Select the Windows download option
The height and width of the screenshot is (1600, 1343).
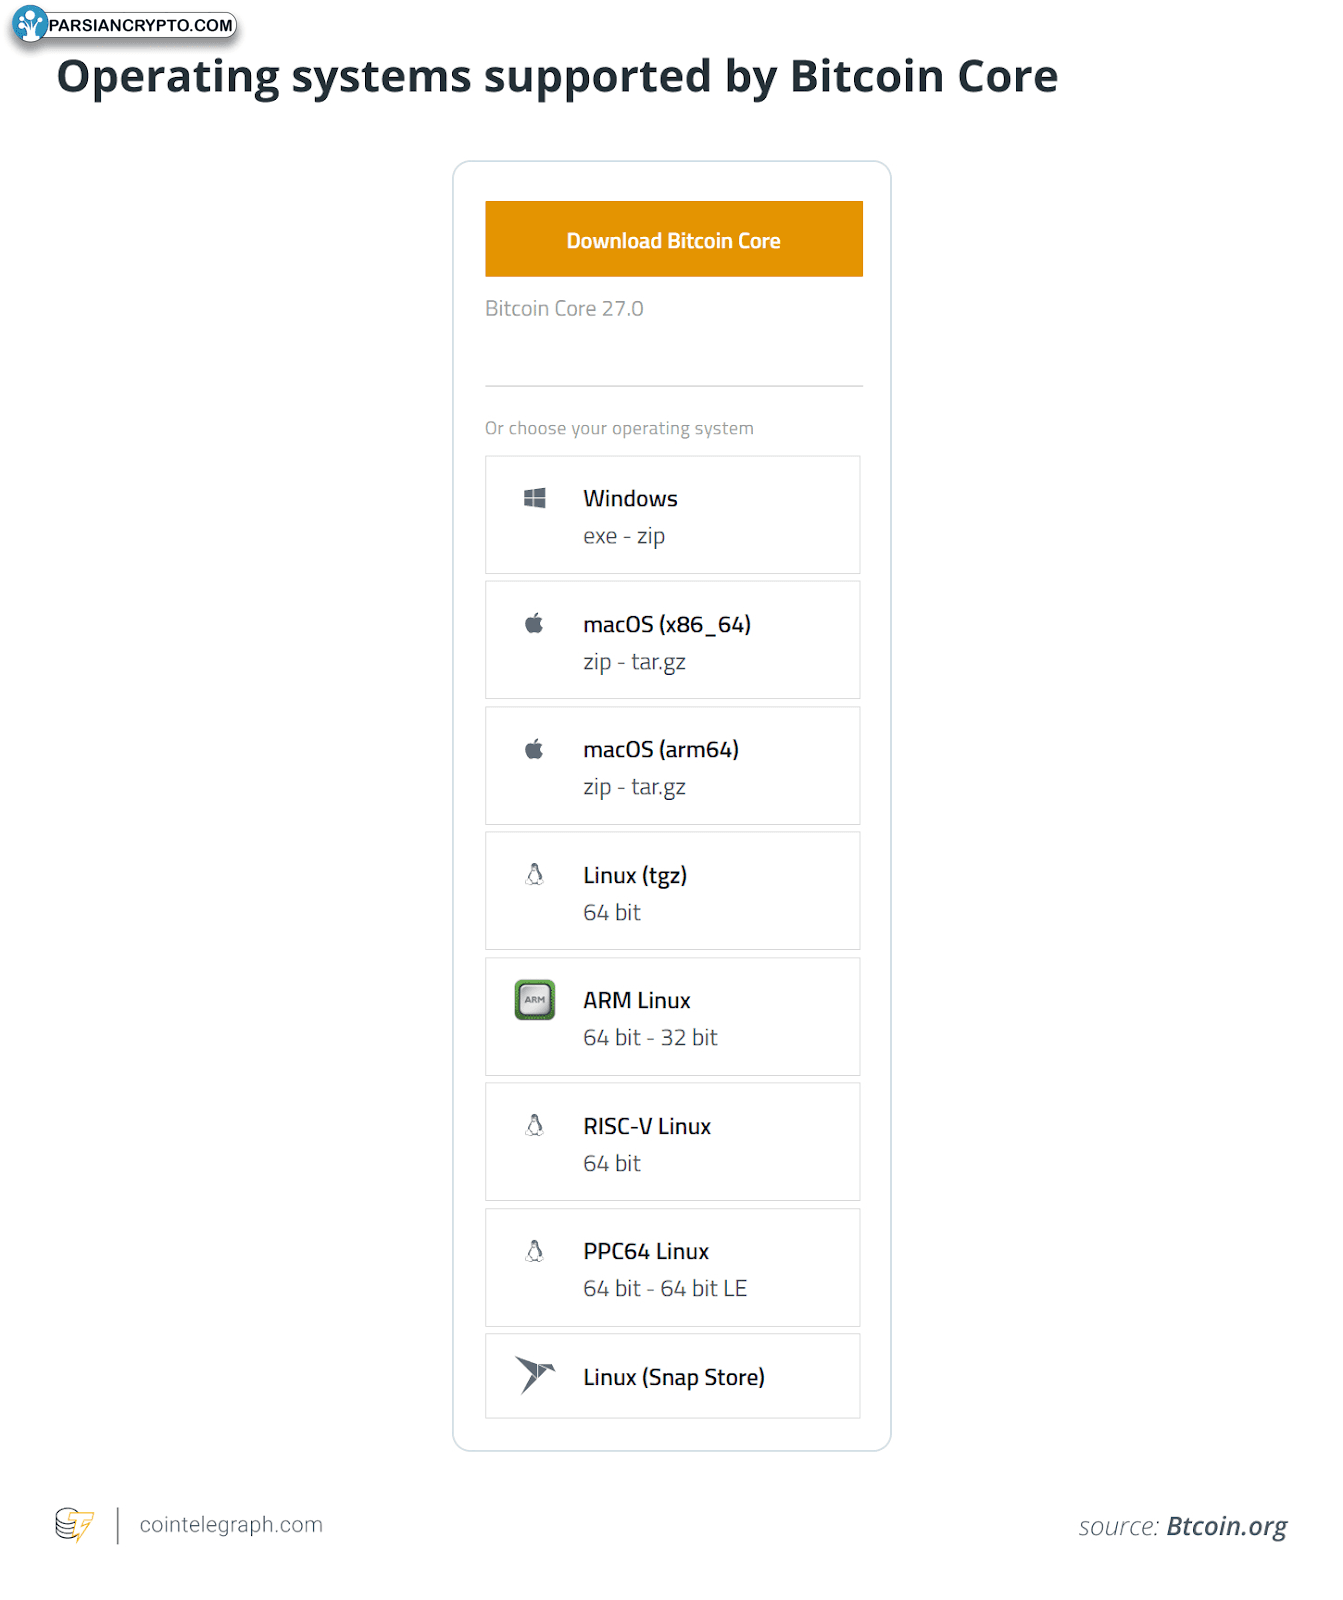[x=672, y=515]
